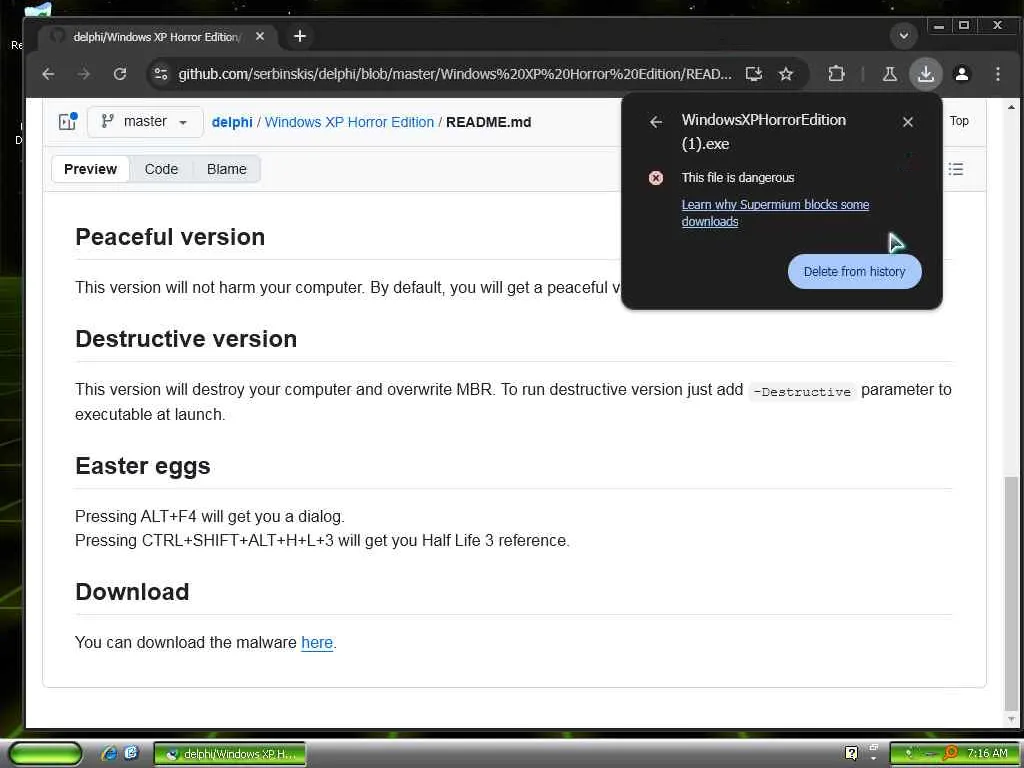The width and height of the screenshot is (1024, 768).
Task: Click scrollbar up arrow
Action: tap(1011, 107)
